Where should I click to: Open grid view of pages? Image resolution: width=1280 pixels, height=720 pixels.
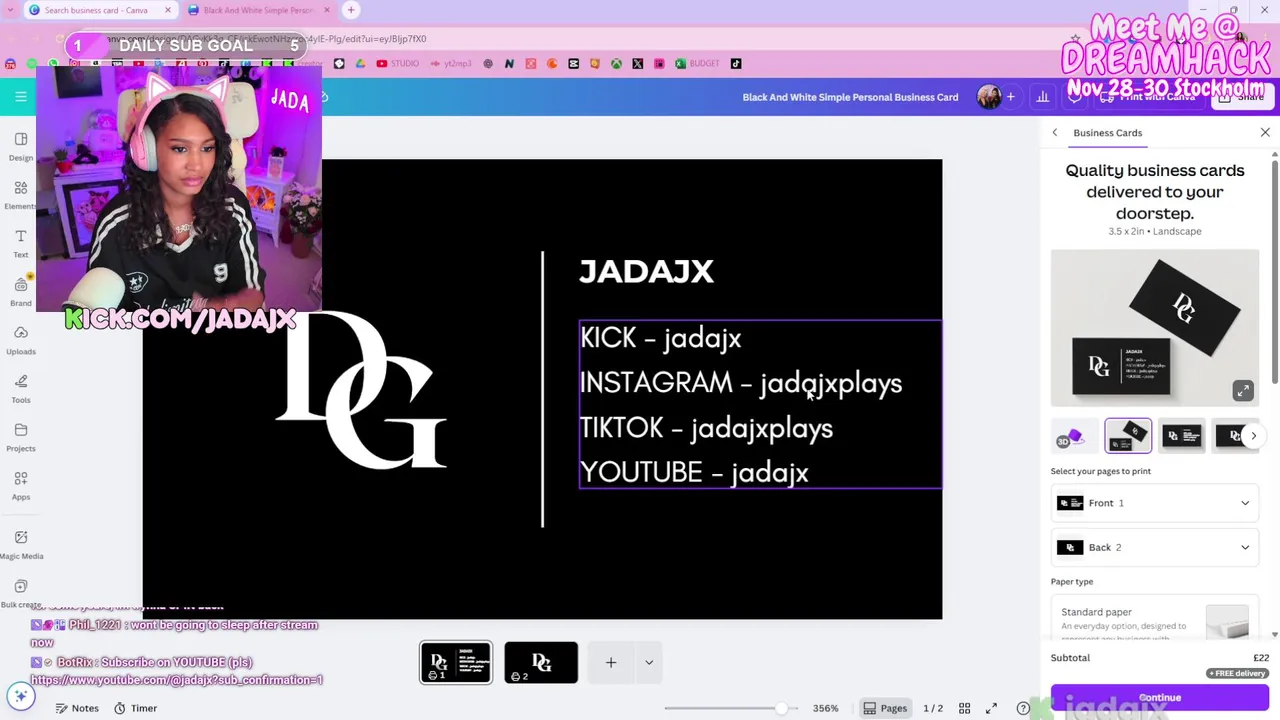point(964,708)
